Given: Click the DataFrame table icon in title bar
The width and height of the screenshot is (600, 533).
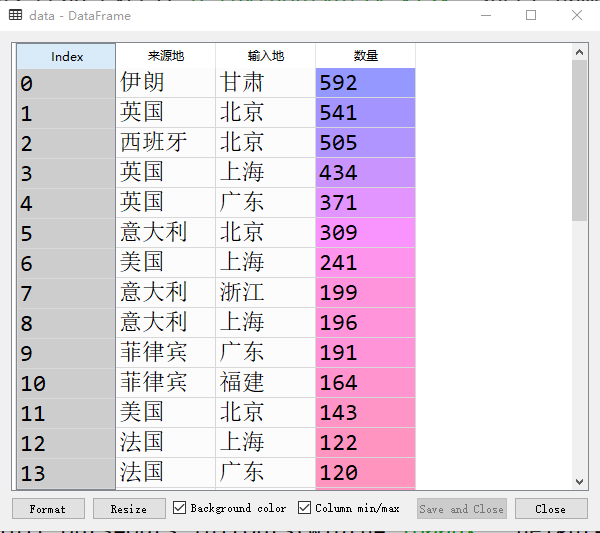Looking at the screenshot, I should [x=15, y=15].
